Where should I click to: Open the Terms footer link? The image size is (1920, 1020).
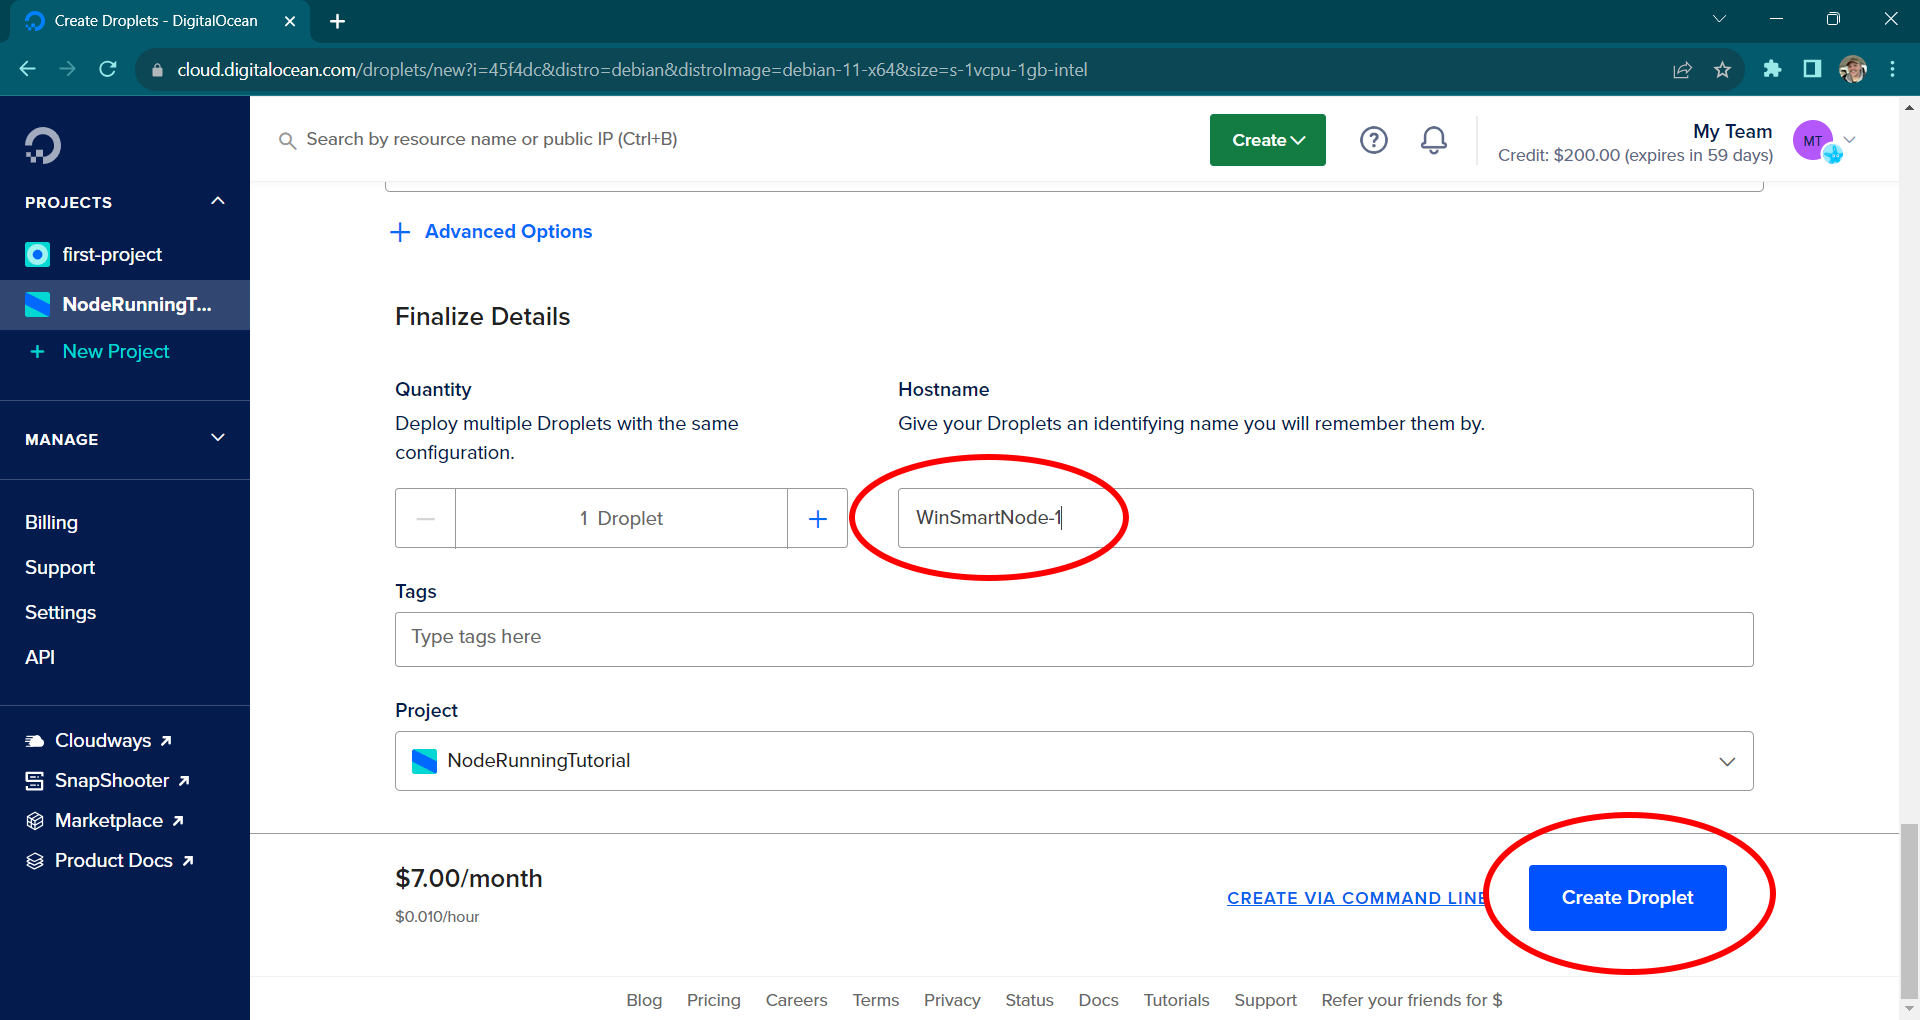(876, 1000)
